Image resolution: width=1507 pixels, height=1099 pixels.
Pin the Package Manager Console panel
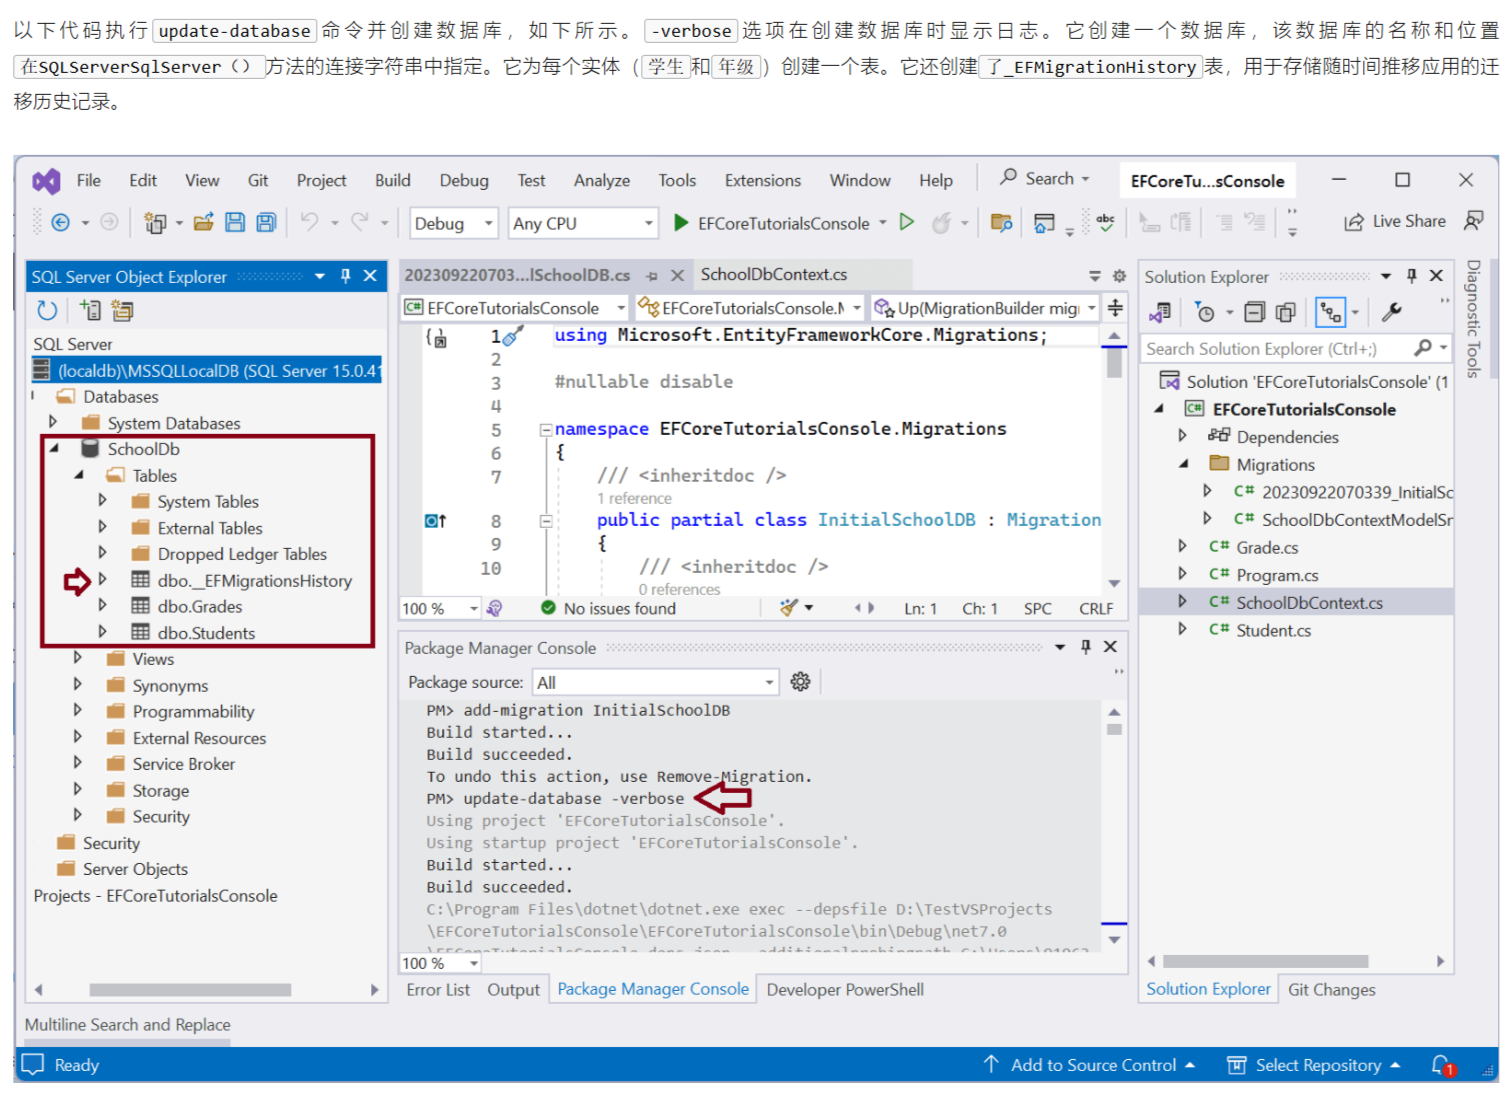(1085, 647)
